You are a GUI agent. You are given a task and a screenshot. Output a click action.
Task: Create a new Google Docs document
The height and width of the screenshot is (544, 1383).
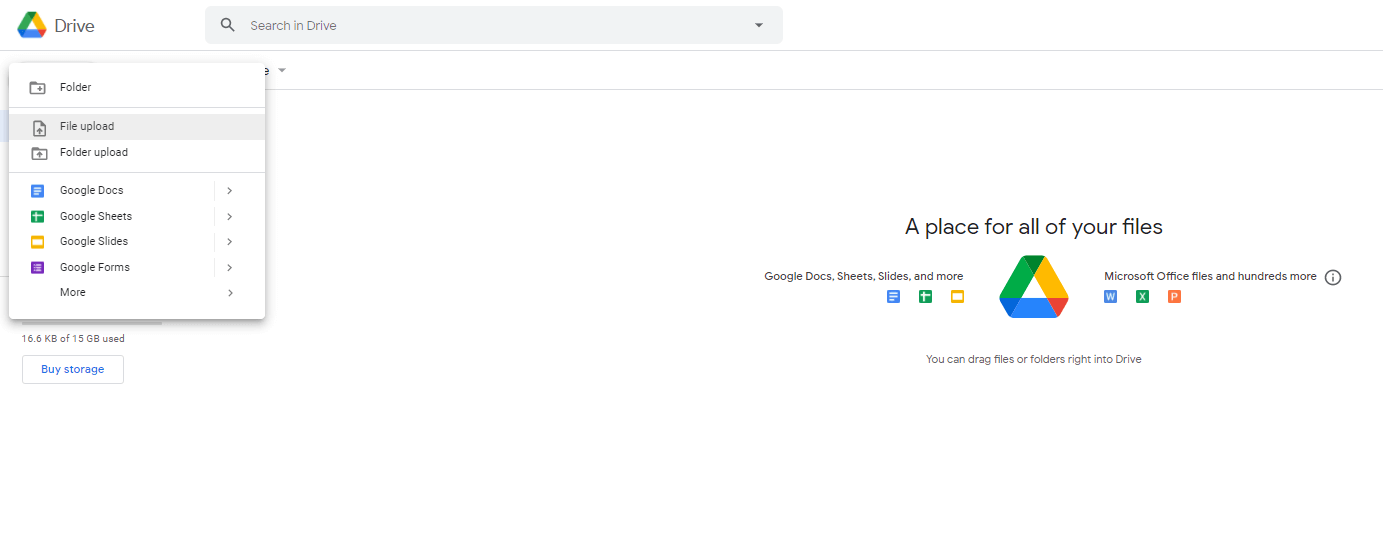point(112,190)
